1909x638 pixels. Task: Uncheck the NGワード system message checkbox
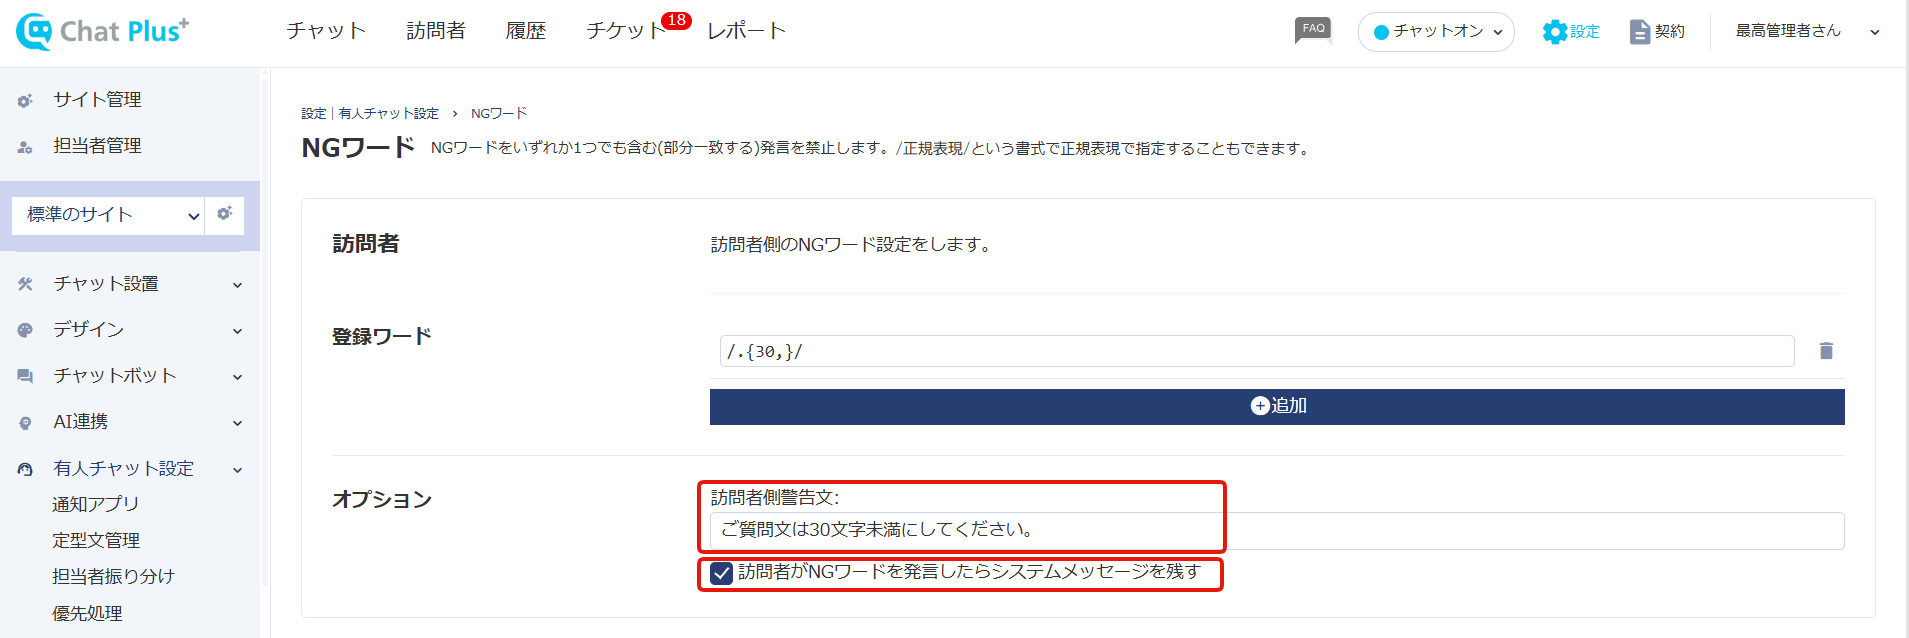coord(721,573)
